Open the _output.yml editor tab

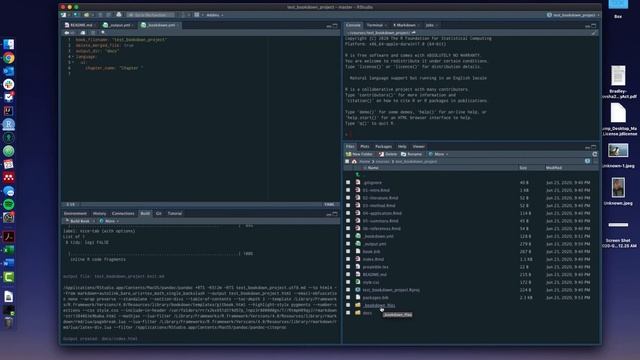click(x=119, y=25)
